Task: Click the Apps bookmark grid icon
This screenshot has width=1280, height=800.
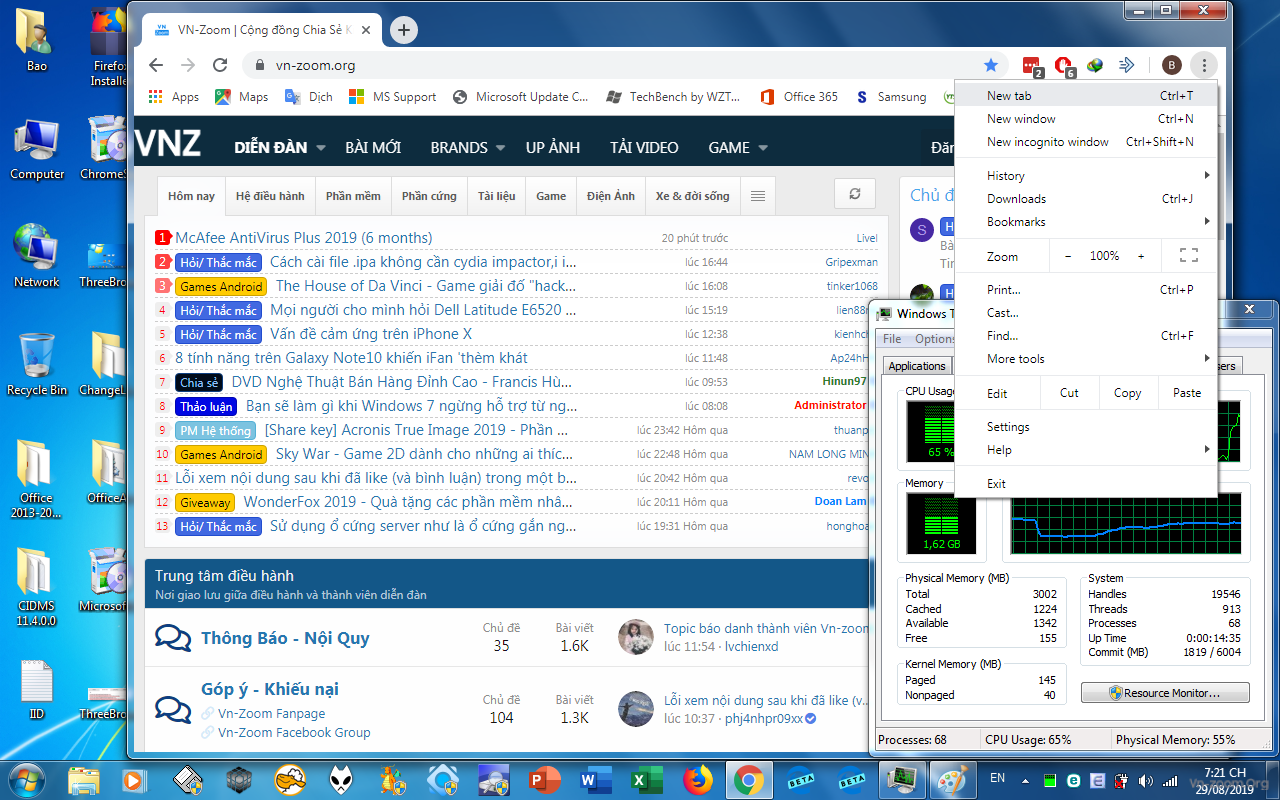Action: pyautogui.click(x=155, y=97)
